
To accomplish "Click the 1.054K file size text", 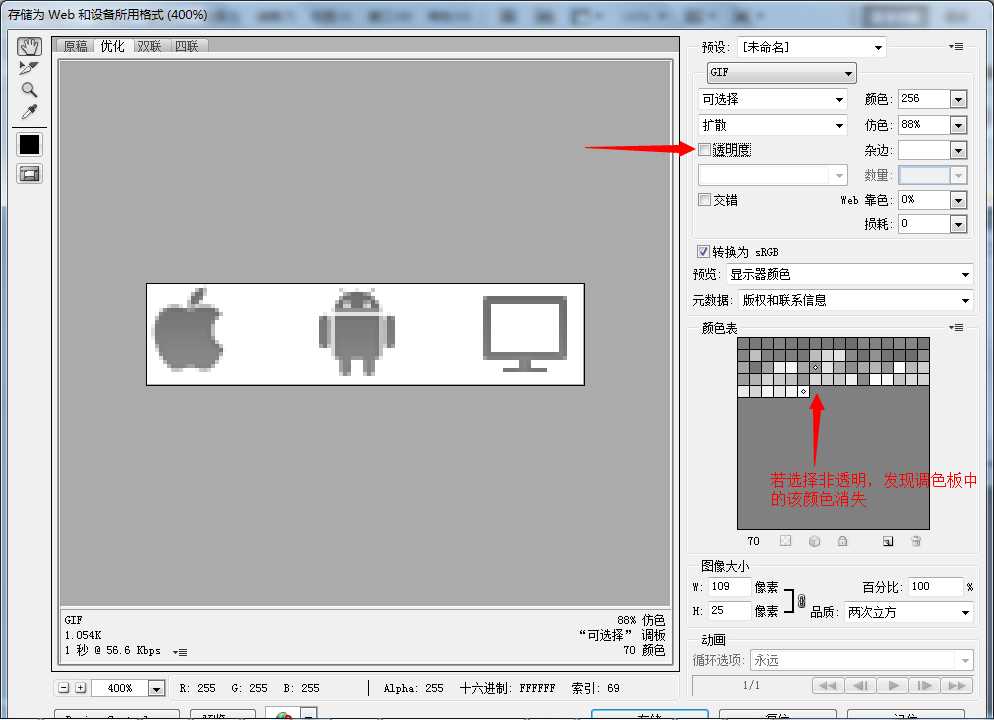I will coord(83,635).
